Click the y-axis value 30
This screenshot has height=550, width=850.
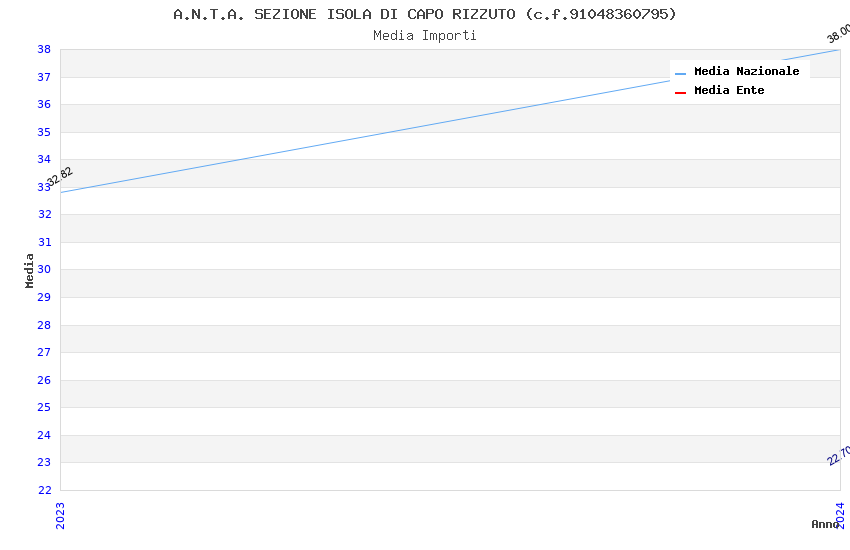pyautogui.click(x=44, y=269)
